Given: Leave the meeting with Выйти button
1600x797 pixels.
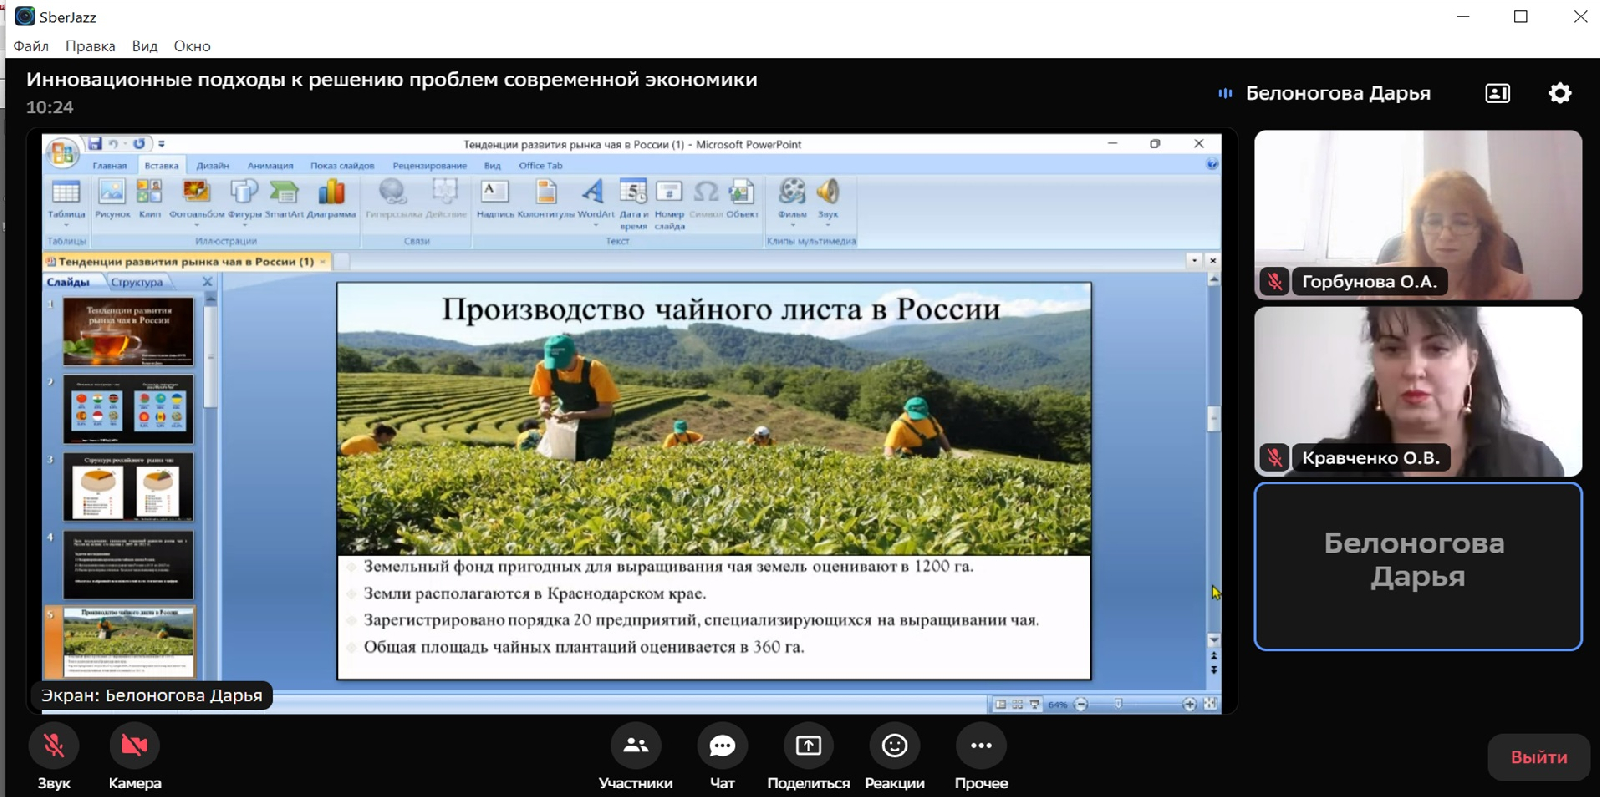Looking at the screenshot, I should click(x=1538, y=757).
